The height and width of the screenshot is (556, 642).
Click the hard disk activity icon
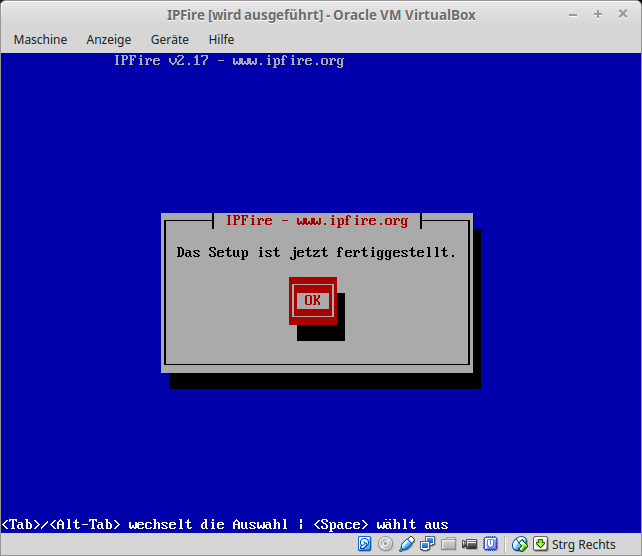click(x=364, y=544)
